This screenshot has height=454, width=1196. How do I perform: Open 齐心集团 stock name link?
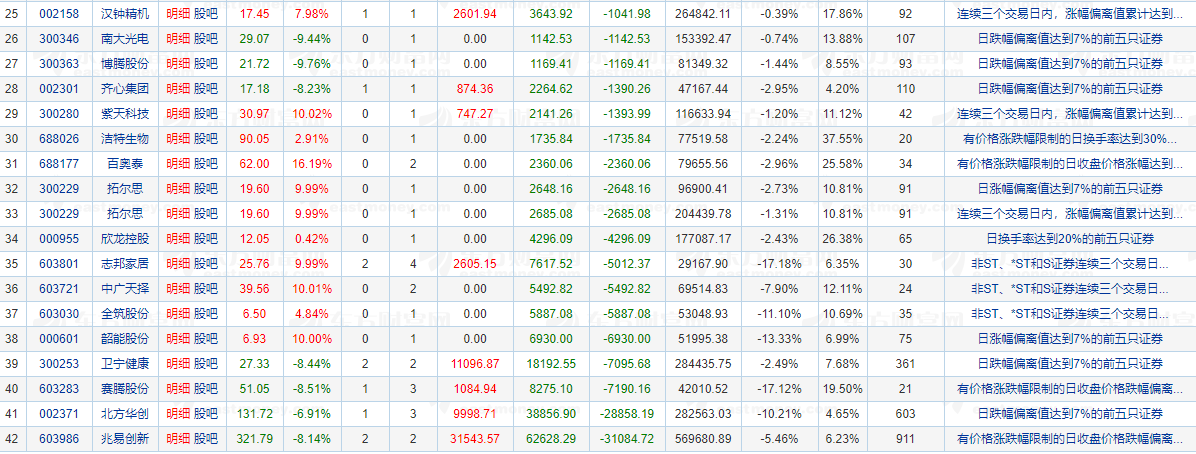tap(125, 89)
